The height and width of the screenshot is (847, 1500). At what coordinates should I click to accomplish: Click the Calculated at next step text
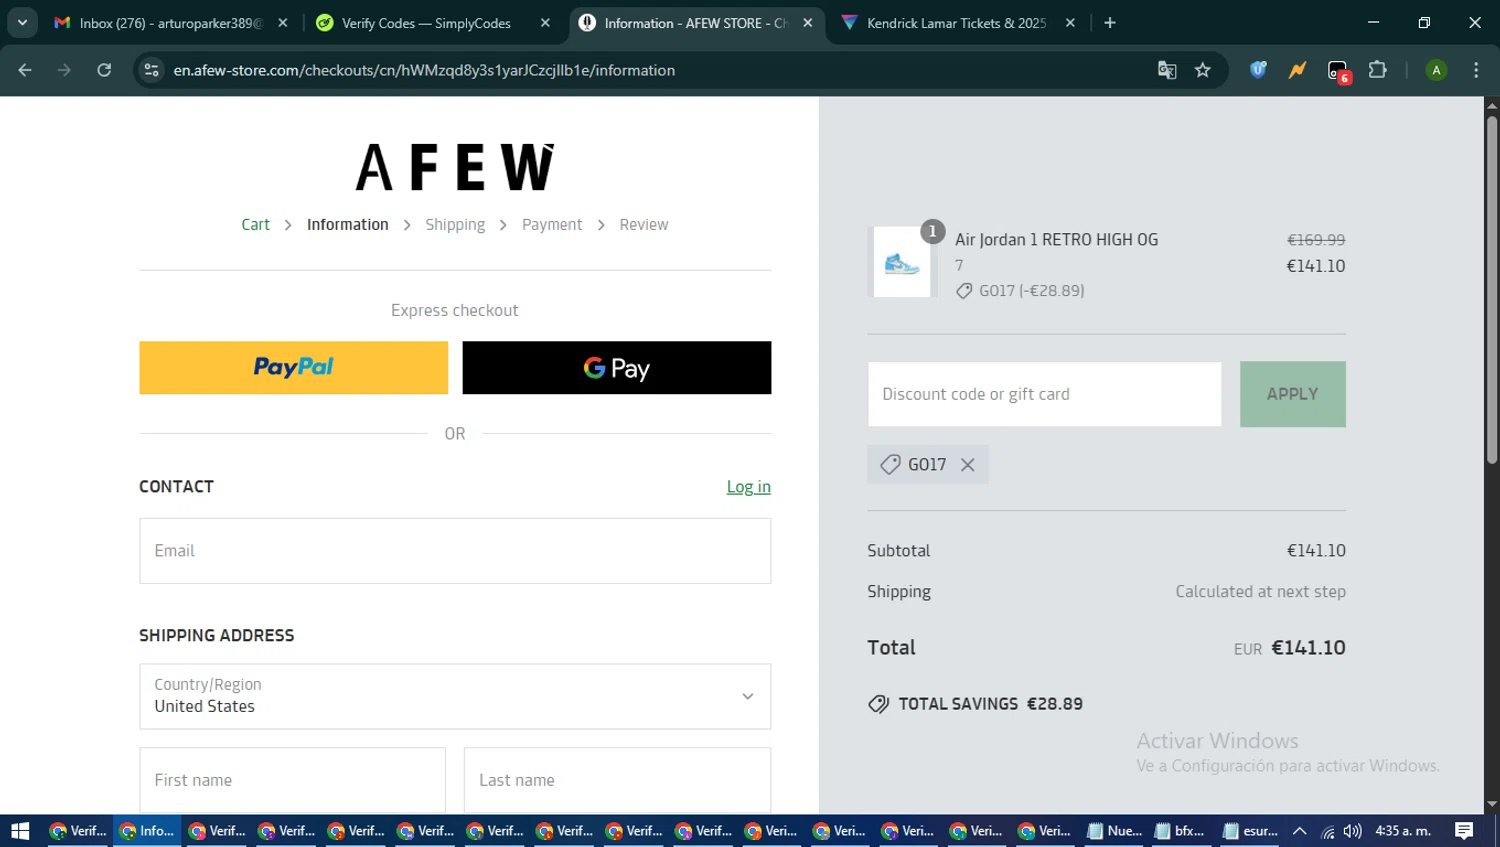pos(1260,592)
